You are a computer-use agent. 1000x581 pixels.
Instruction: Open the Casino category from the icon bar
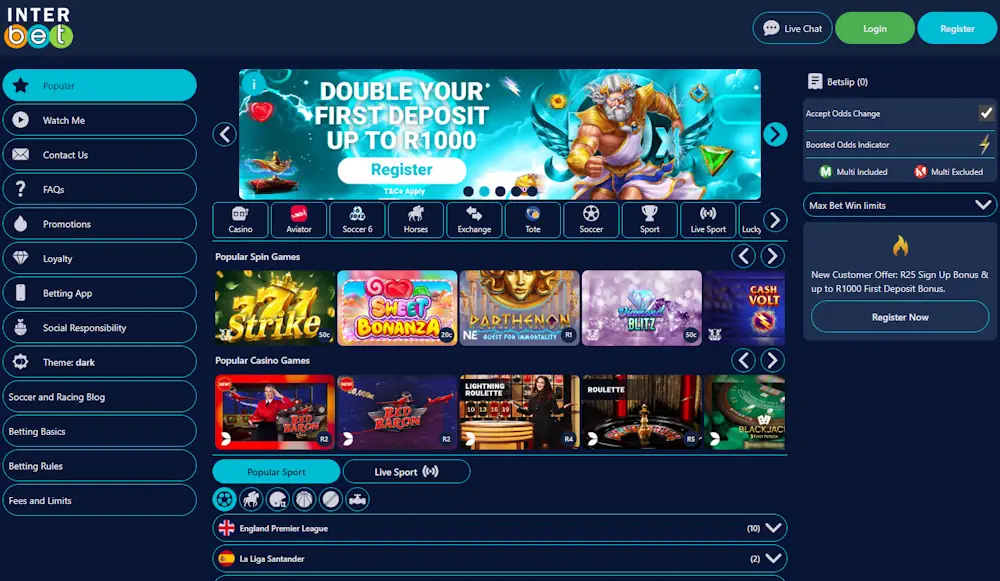point(240,220)
